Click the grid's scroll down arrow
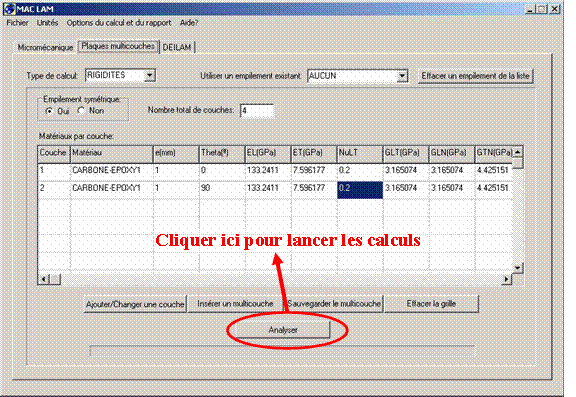 pos(517,268)
